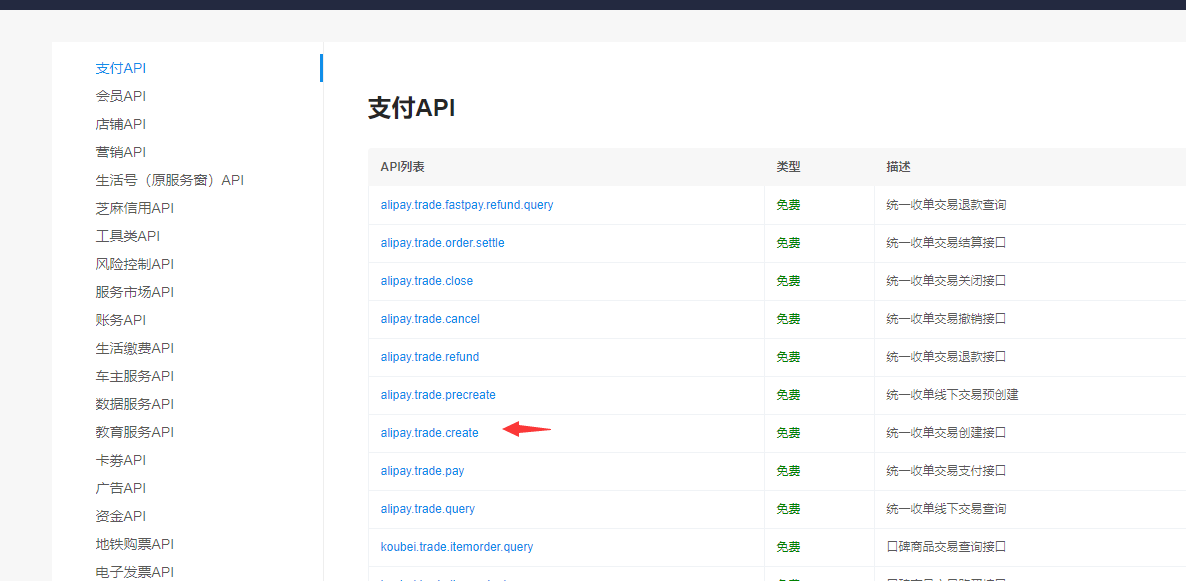The image size is (1186, 581).
Task: Open 芝麻信用API category
Action: [135, 208]
